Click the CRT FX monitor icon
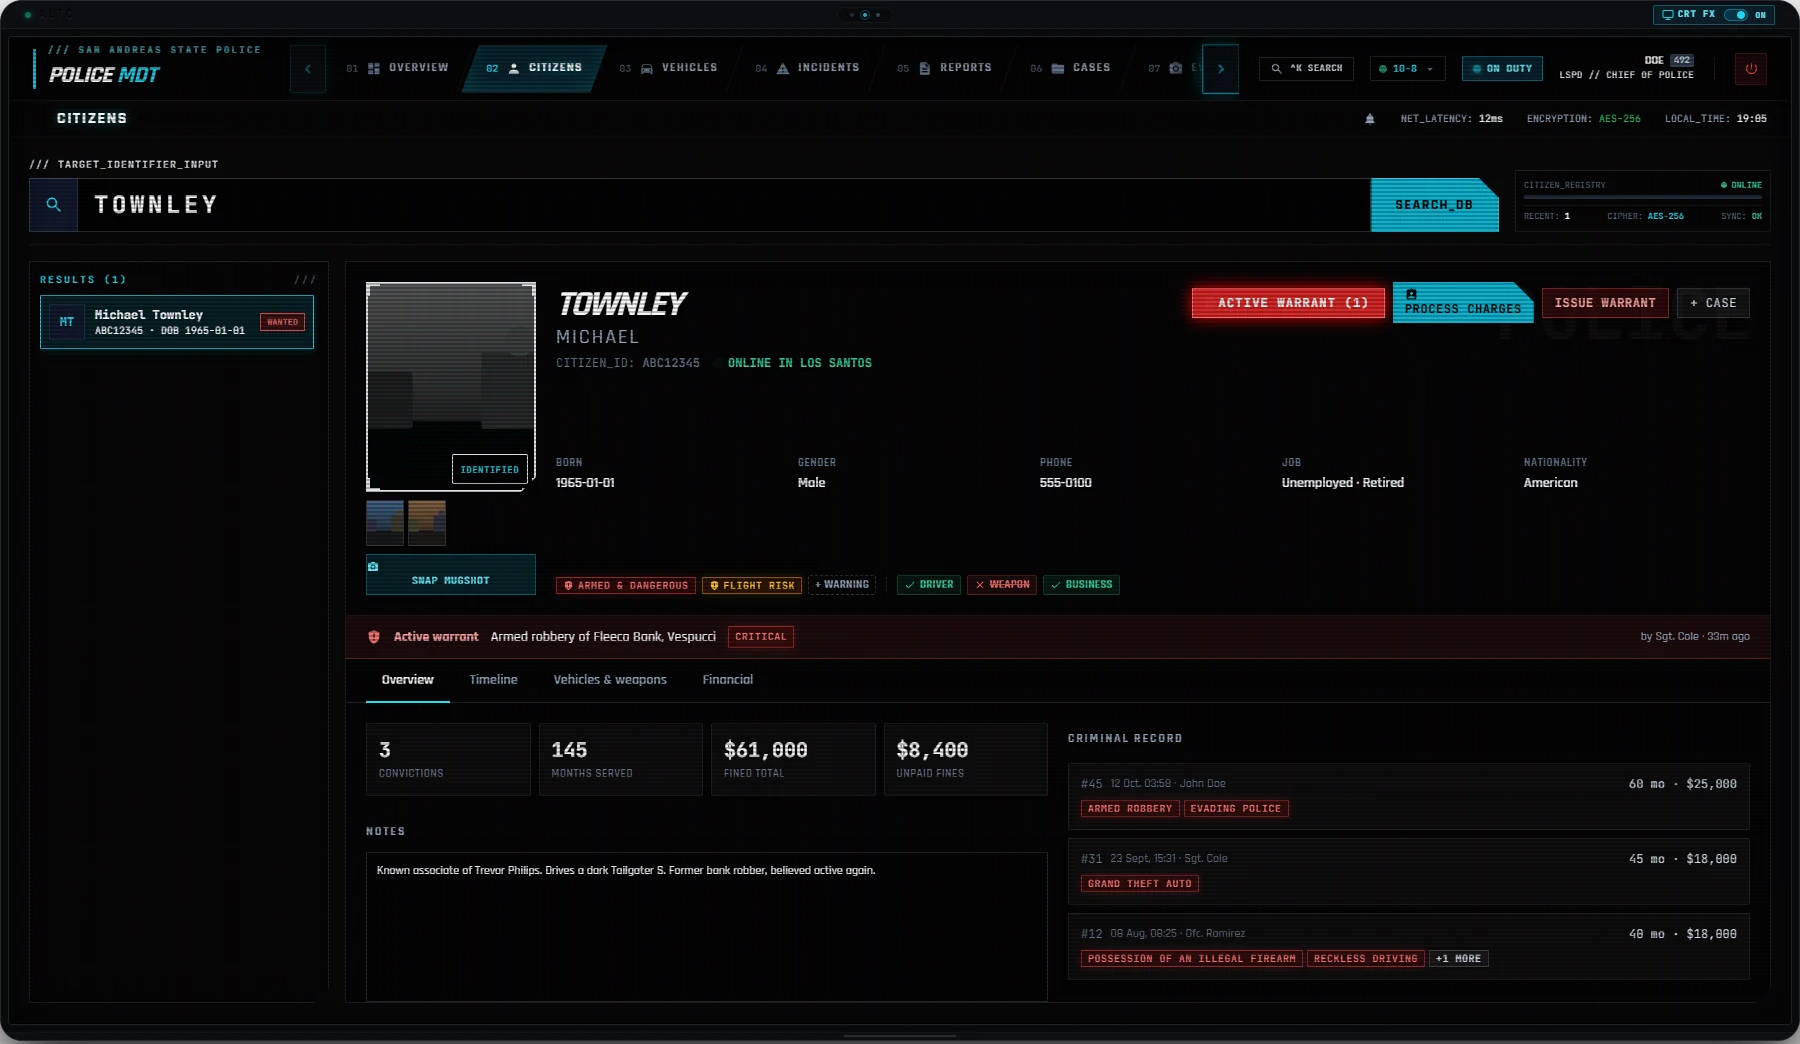 (1668, 15)
